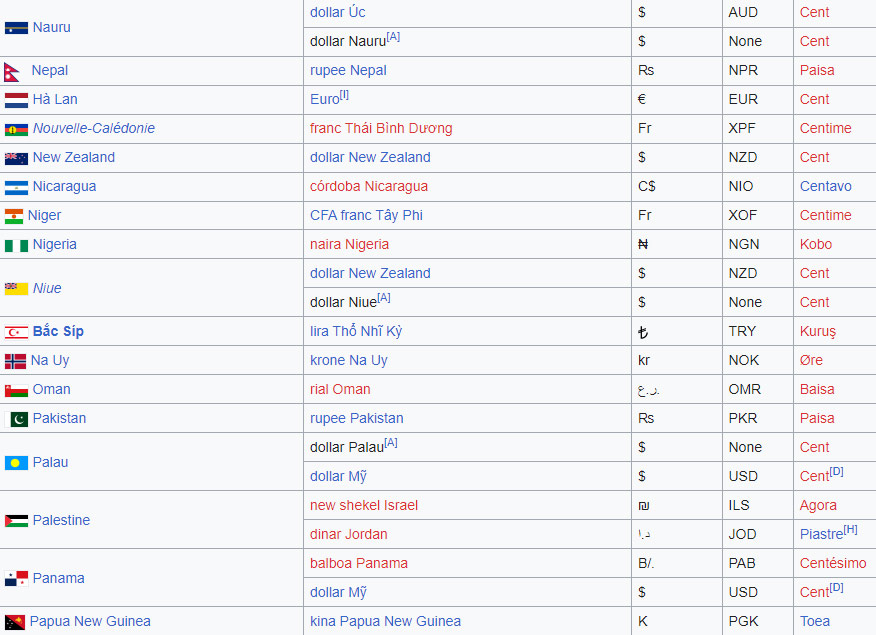The image size is (876, 635).
Task: Click the Nigeria flag icon
Action: click(16, 245)
